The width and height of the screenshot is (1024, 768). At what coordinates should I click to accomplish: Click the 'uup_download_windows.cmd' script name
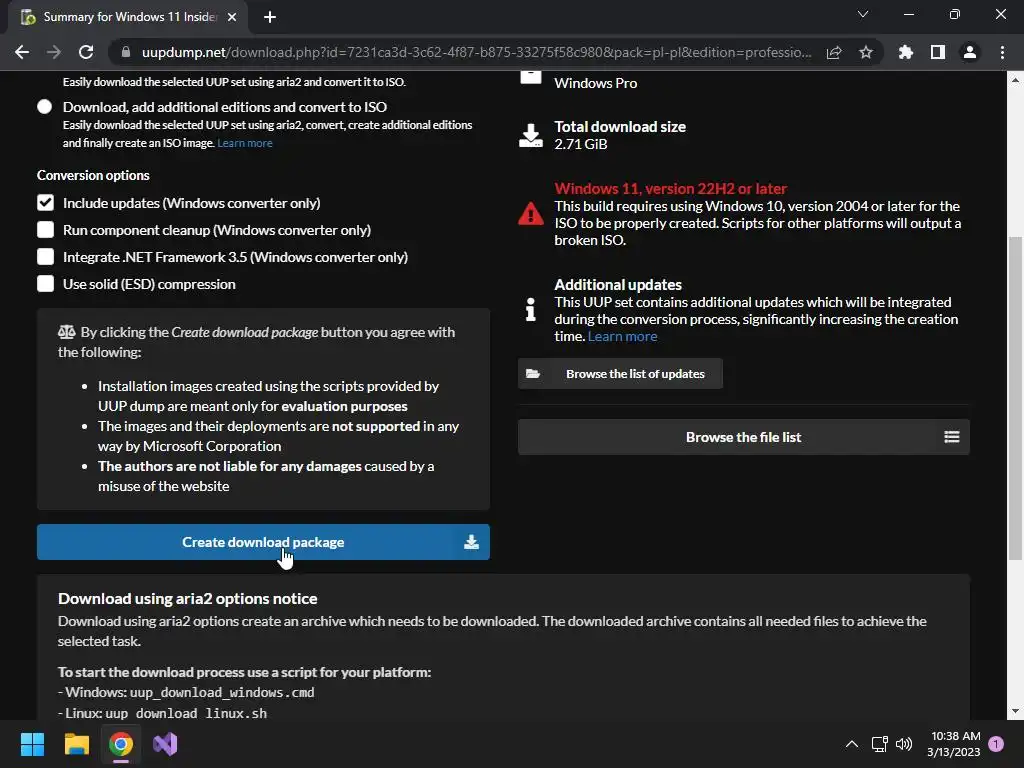[222, 692]
